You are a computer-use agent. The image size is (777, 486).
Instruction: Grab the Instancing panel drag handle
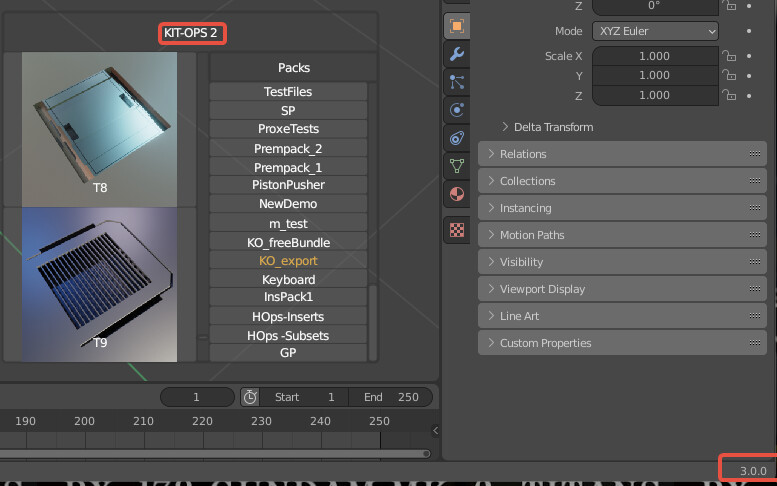[x=755, y=208]
